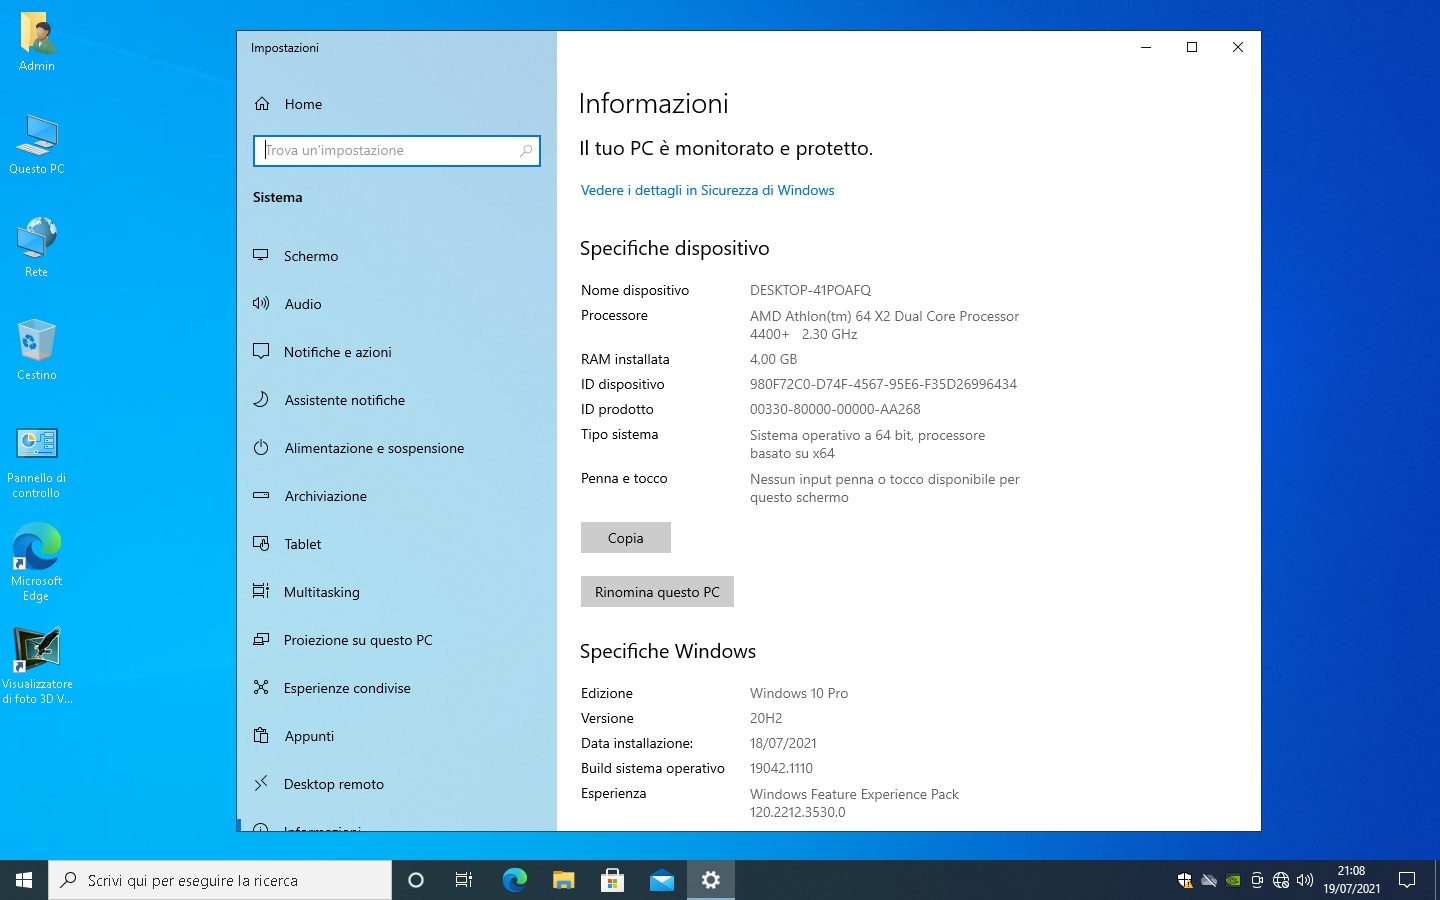Click the Copia button

tap(625, 538)
